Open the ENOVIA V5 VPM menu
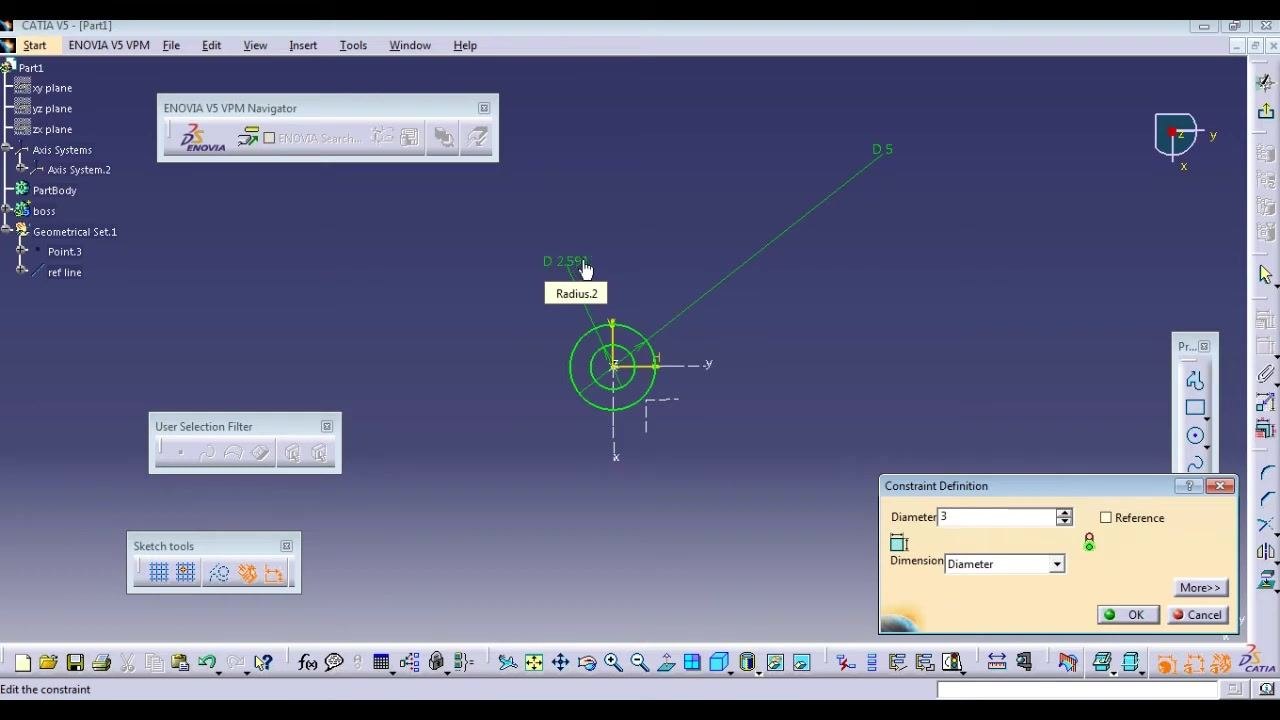Screen dimensions: 1280x720 tap(109, 45)
